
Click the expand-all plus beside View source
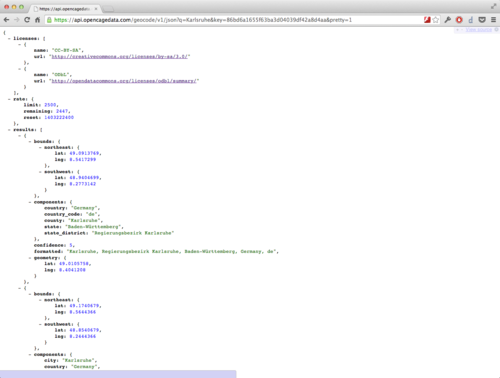pyautogui.click(x=457, y=30)
